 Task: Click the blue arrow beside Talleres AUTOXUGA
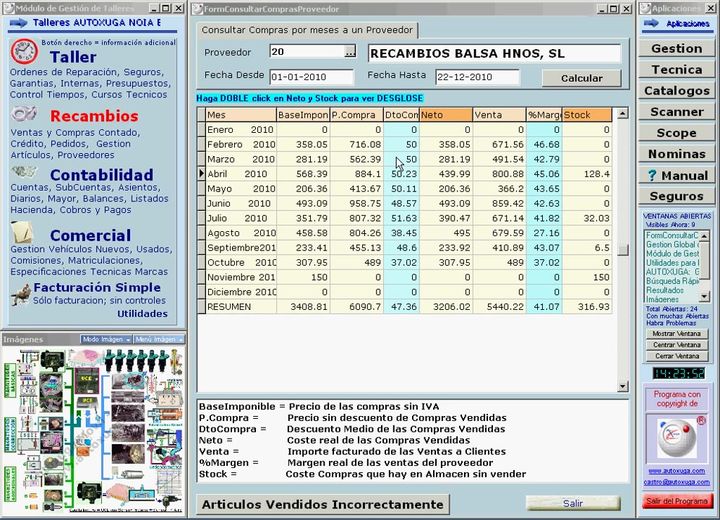click(18, 23)
